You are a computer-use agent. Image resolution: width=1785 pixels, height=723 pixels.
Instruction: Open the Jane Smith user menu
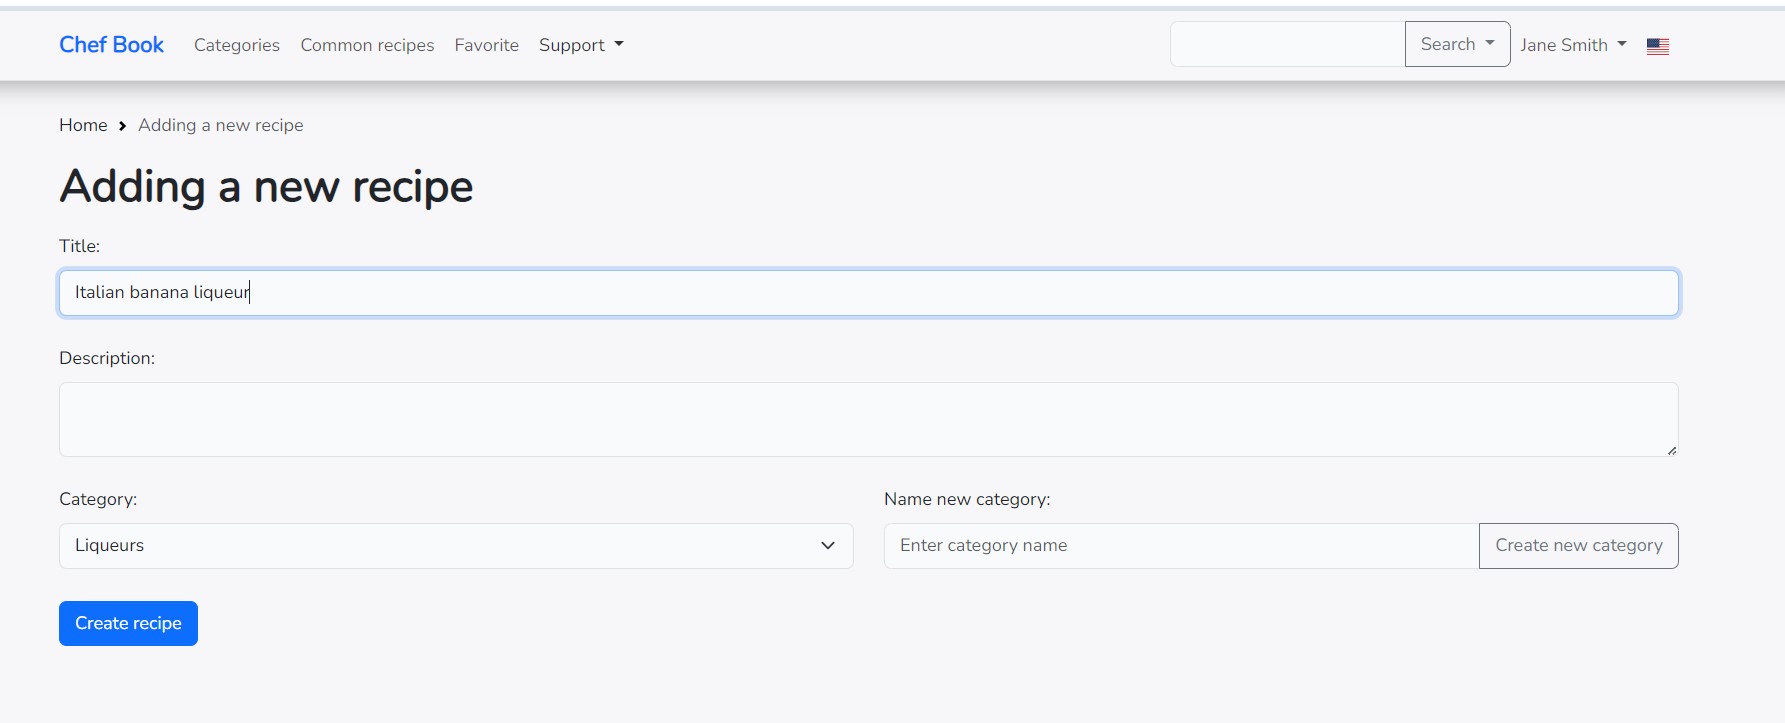click(1572, 45)
